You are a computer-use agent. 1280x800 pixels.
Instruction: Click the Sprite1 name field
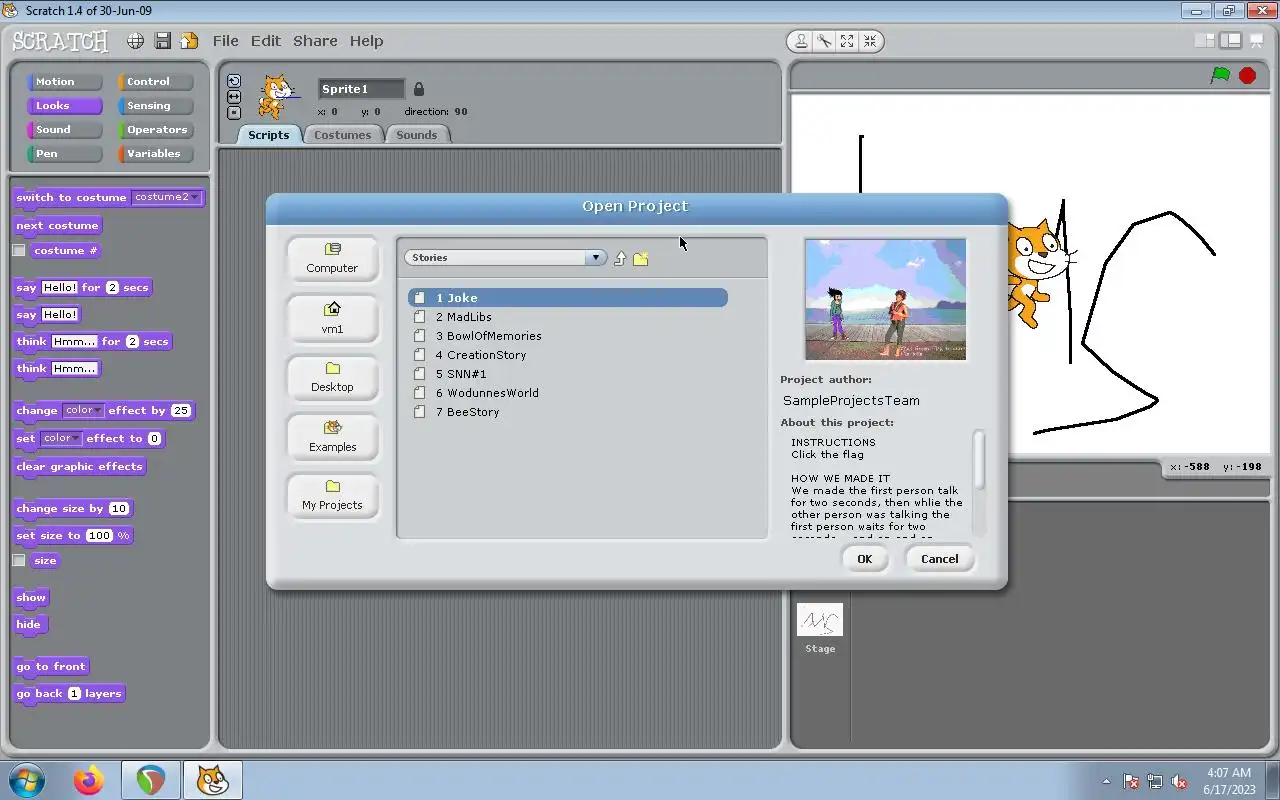click(x=361, y=89)
